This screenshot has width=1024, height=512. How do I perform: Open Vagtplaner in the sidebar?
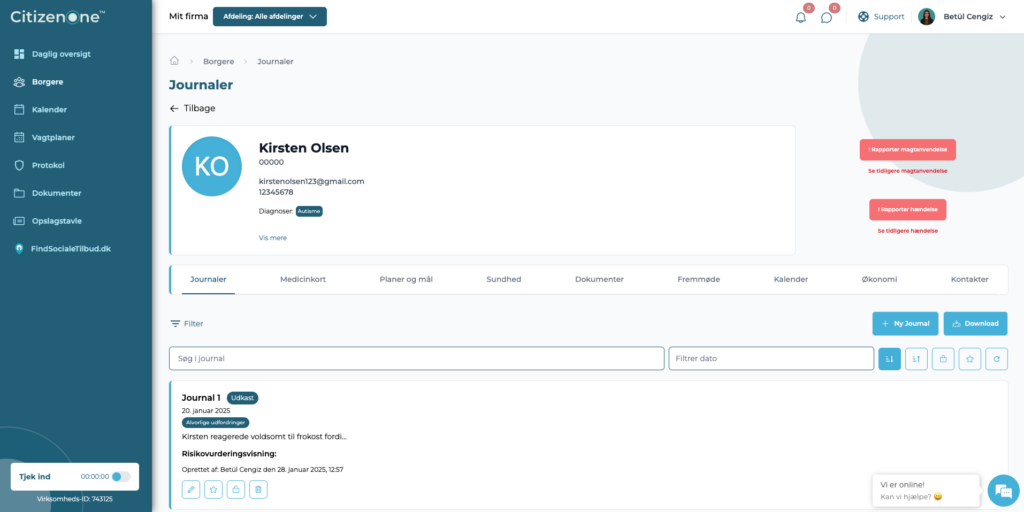point(53,137)
